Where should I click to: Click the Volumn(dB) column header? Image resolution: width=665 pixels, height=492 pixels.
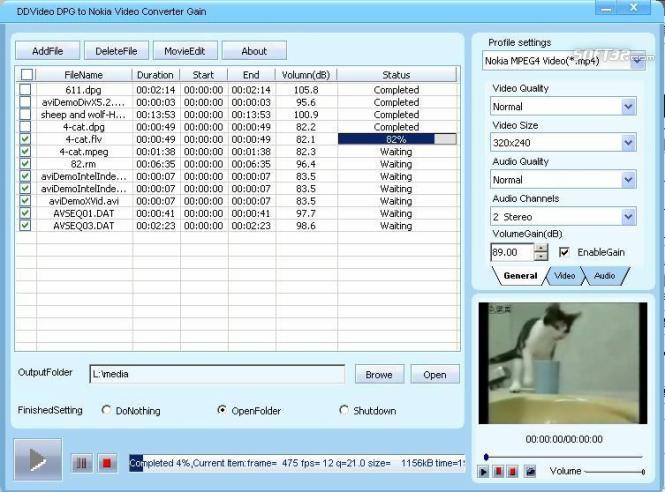pyautogui.click(x=306, y=75)
